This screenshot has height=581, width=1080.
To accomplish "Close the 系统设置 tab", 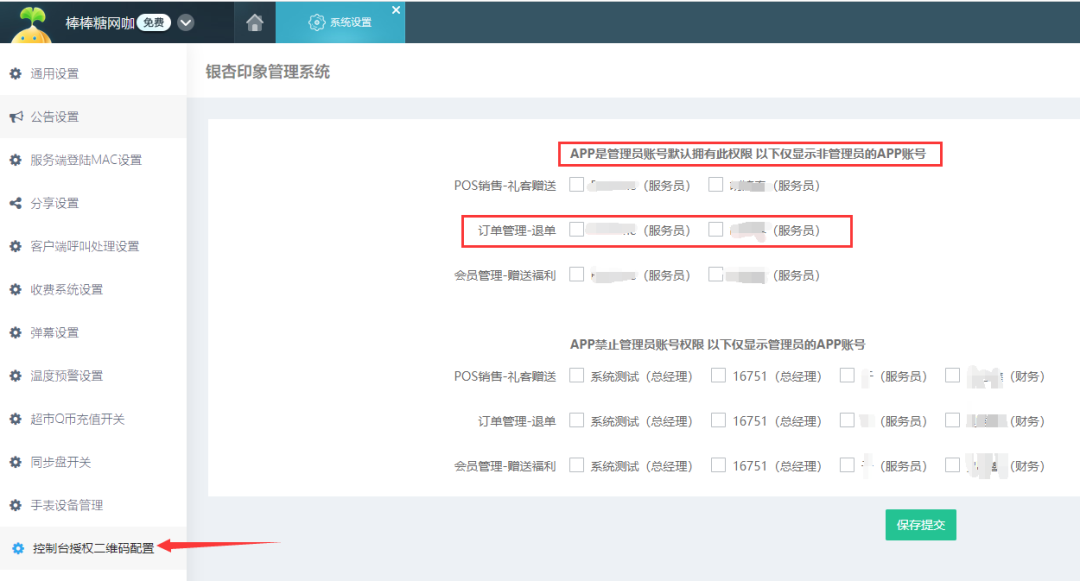I will click(395, 10).
